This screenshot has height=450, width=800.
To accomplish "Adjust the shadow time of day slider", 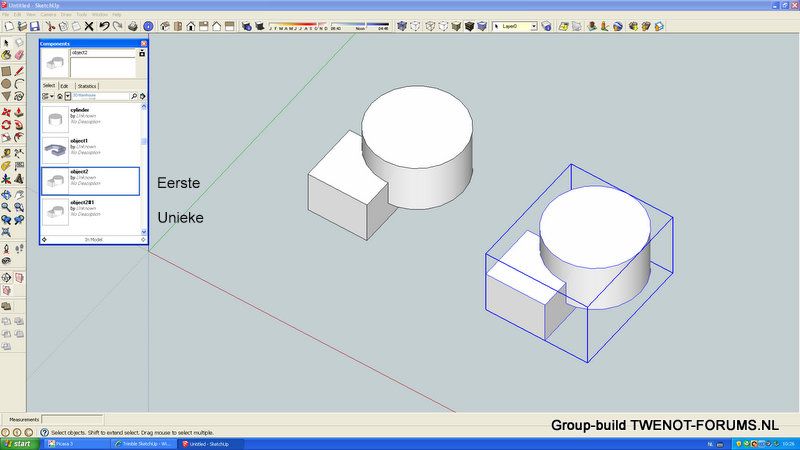I will 360,24.
